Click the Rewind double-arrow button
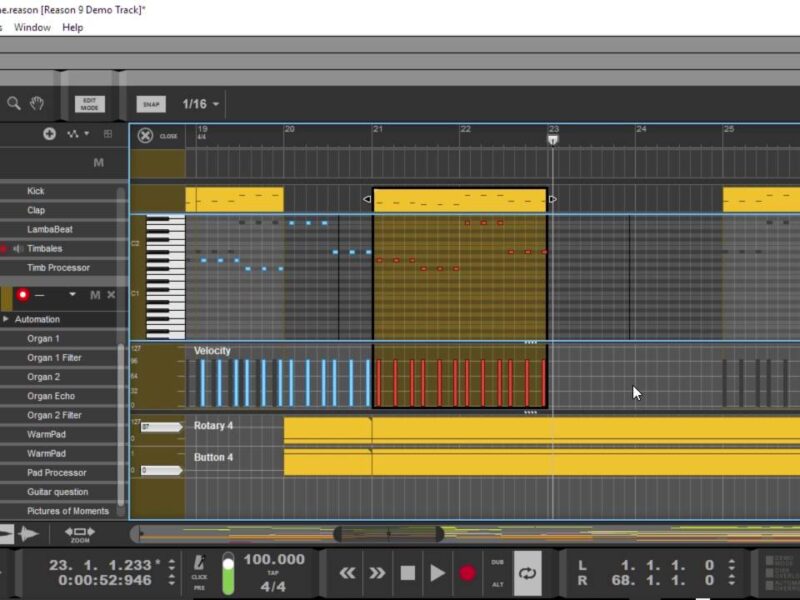 (x=348, y=573)
